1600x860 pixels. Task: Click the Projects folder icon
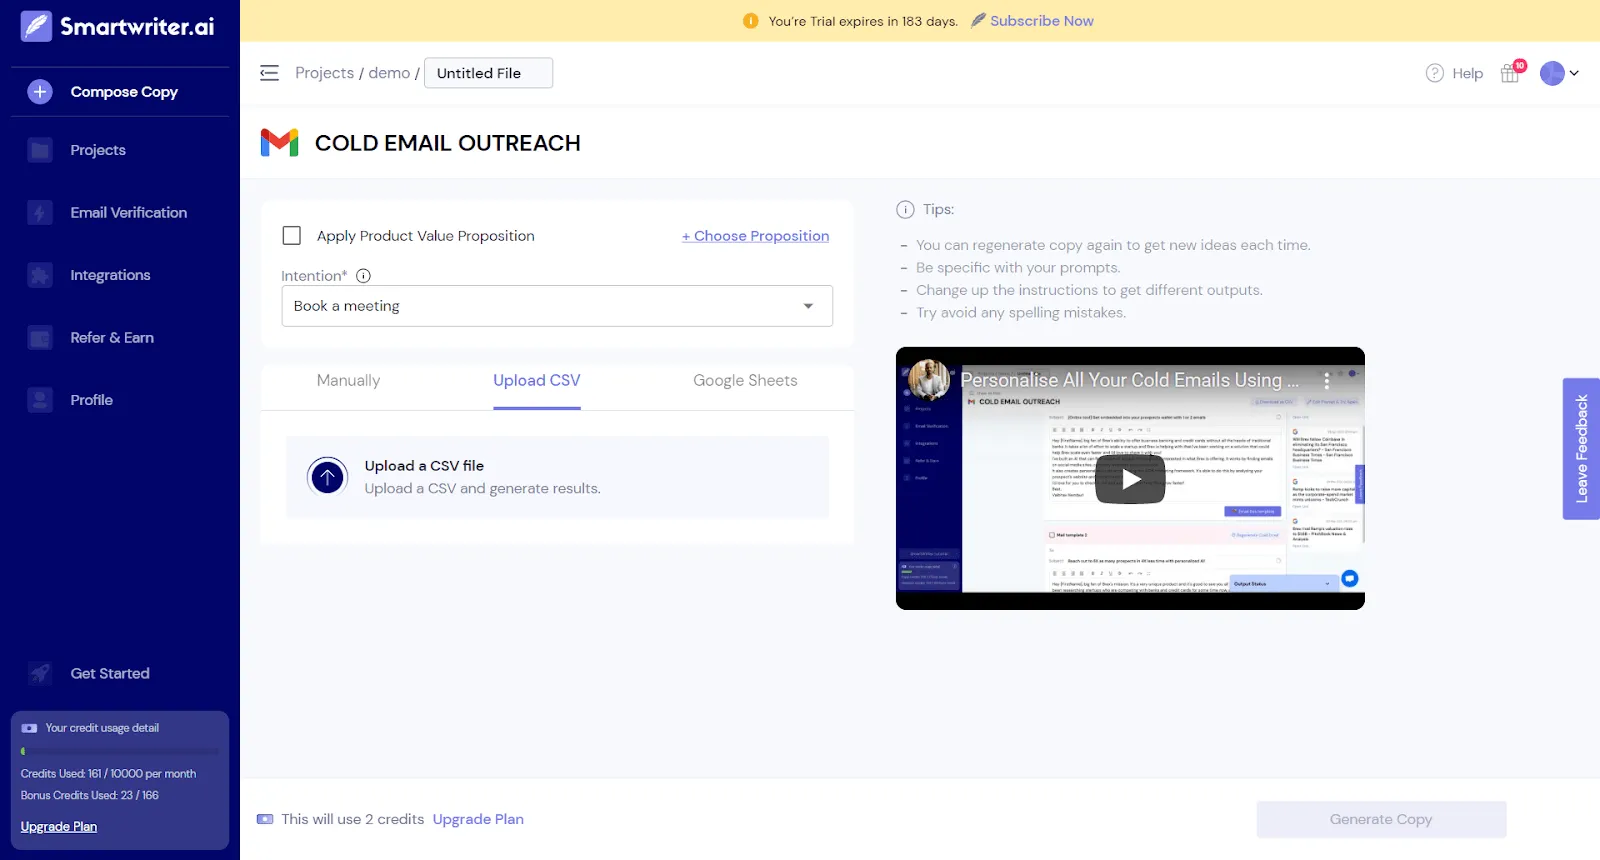click(40, 150)
